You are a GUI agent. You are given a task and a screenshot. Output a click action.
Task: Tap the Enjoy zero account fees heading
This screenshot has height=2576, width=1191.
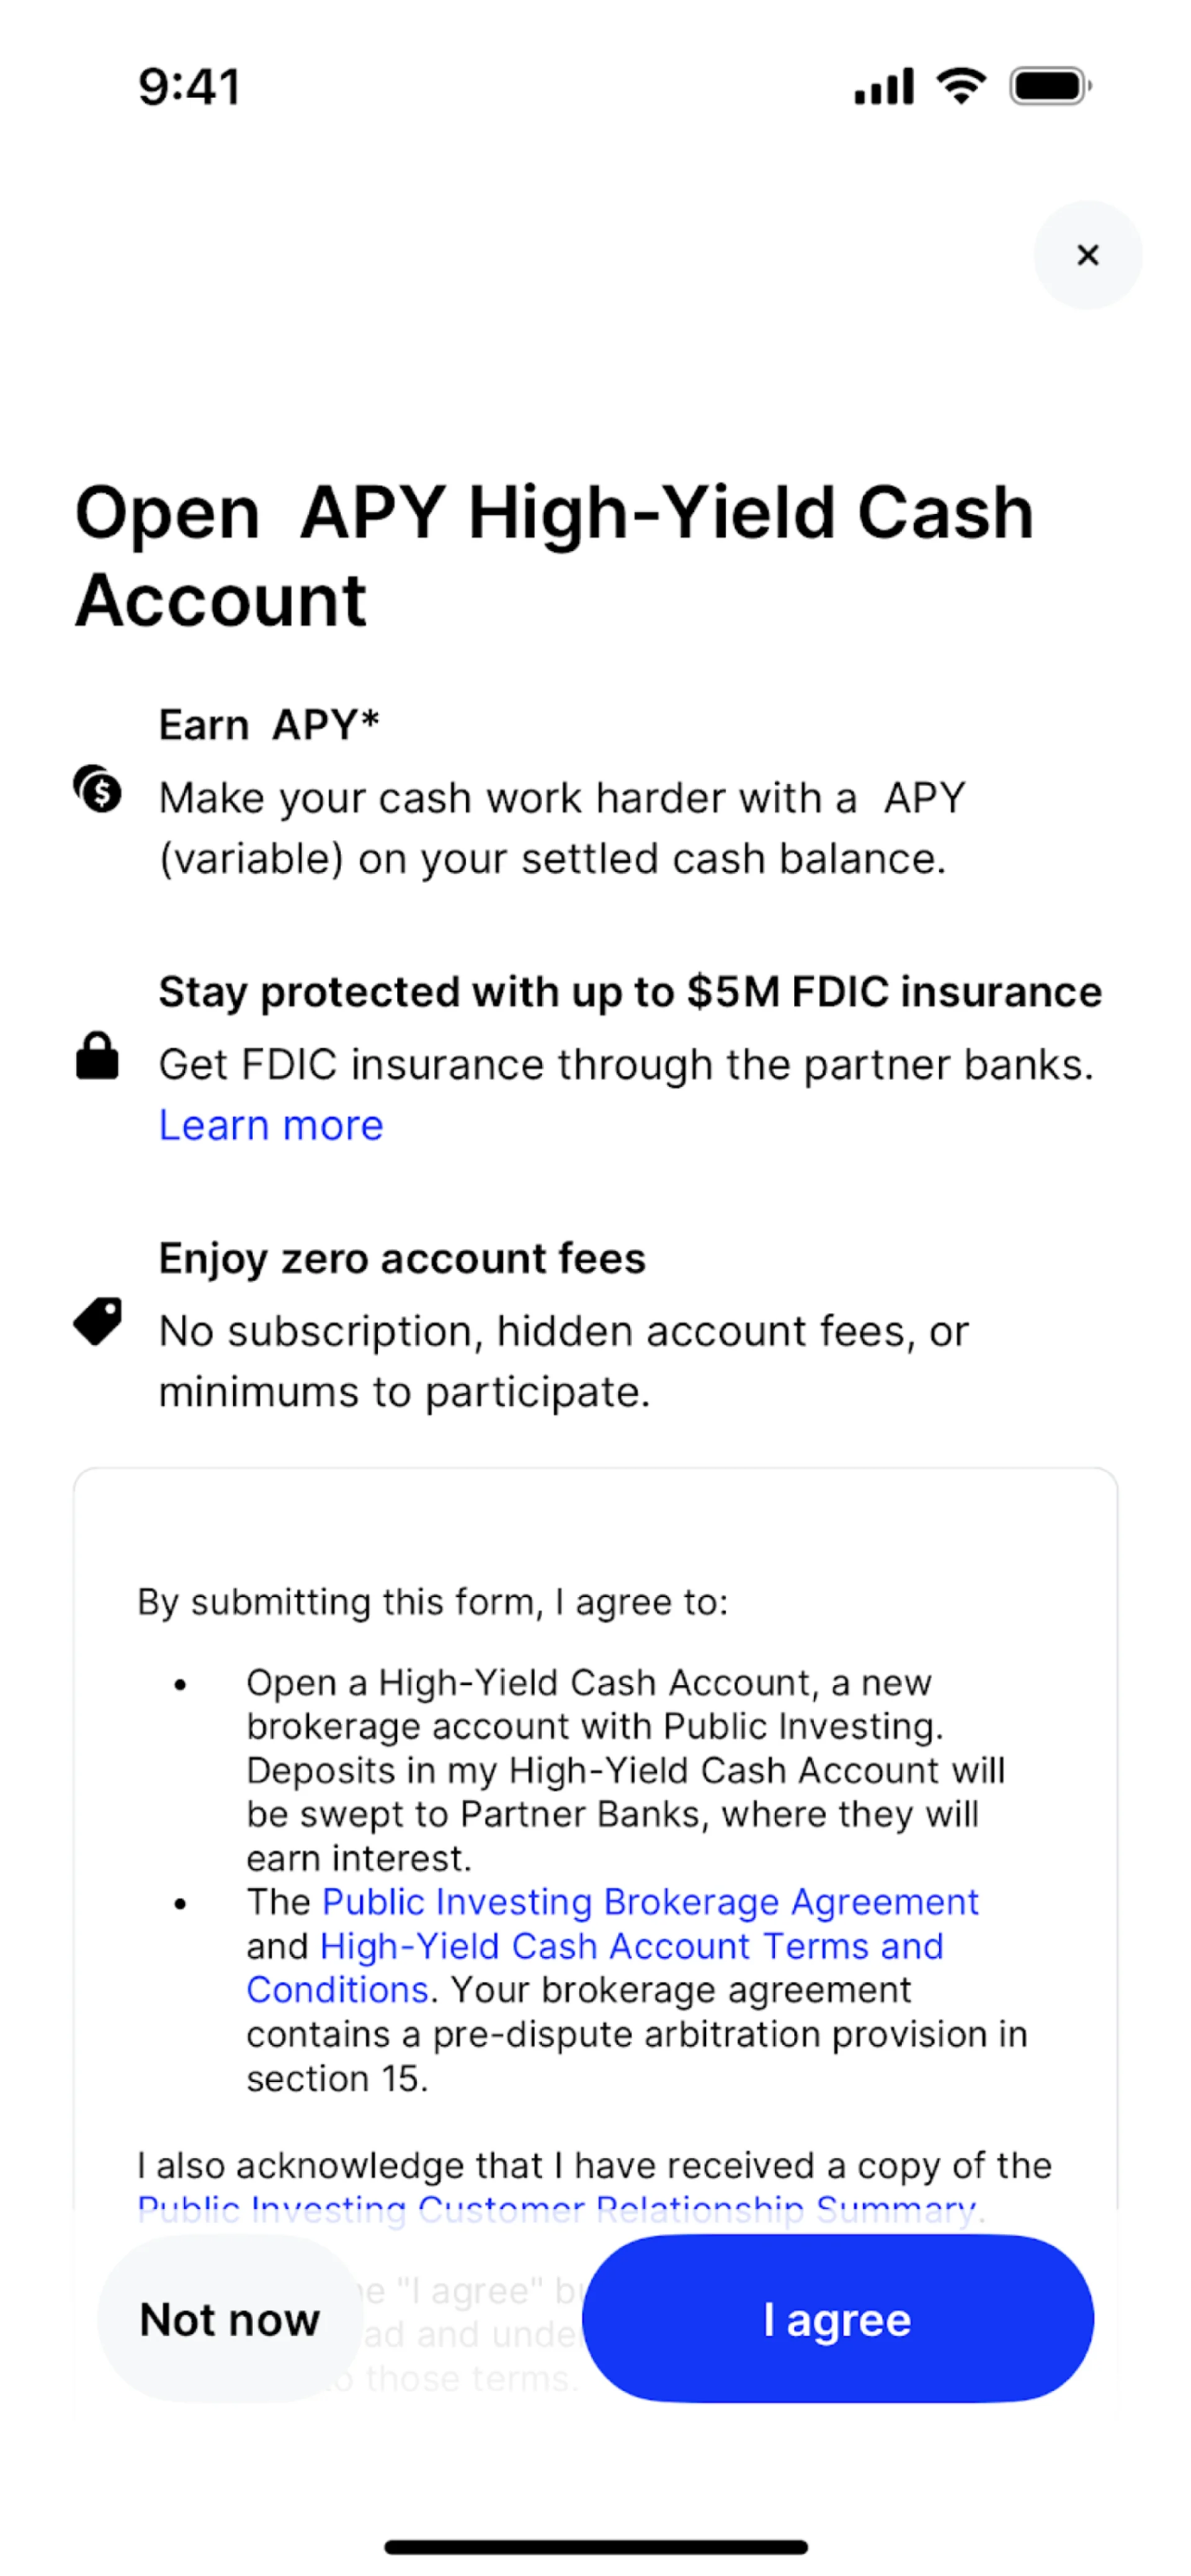(402, 1258)
